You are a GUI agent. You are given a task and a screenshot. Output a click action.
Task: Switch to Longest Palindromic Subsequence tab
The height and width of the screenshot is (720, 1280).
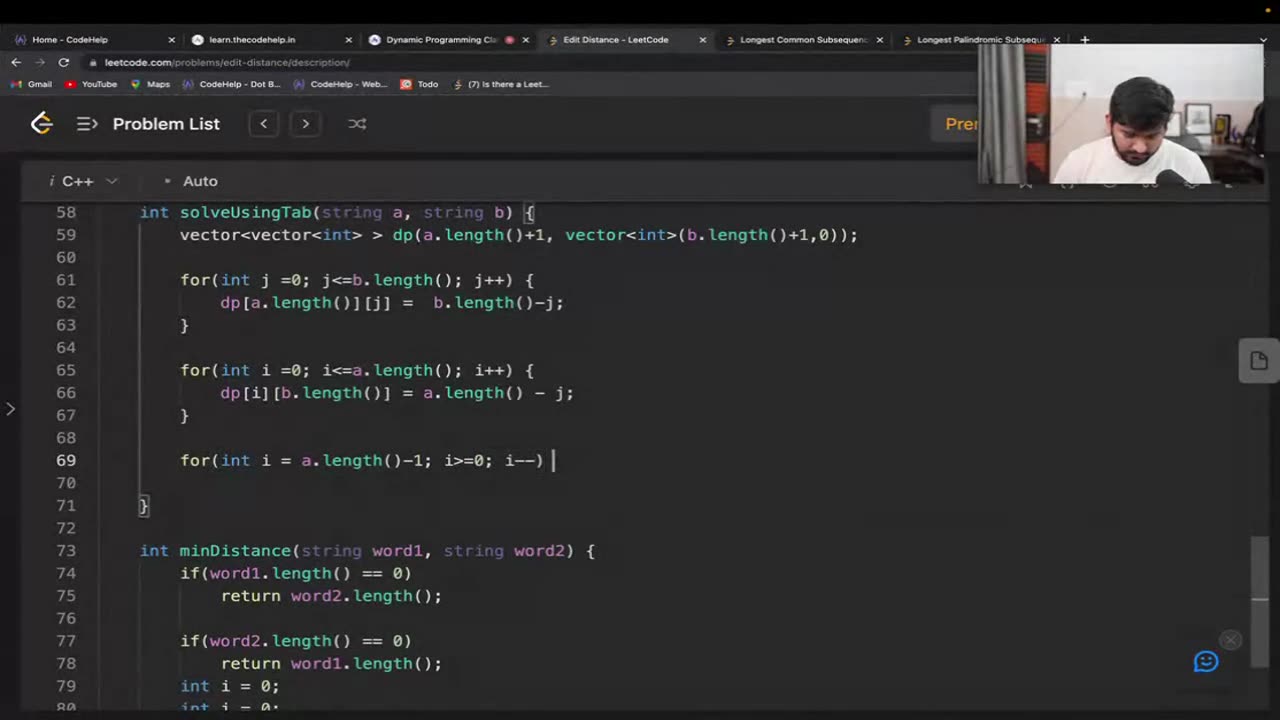click(x=977, y=40)
